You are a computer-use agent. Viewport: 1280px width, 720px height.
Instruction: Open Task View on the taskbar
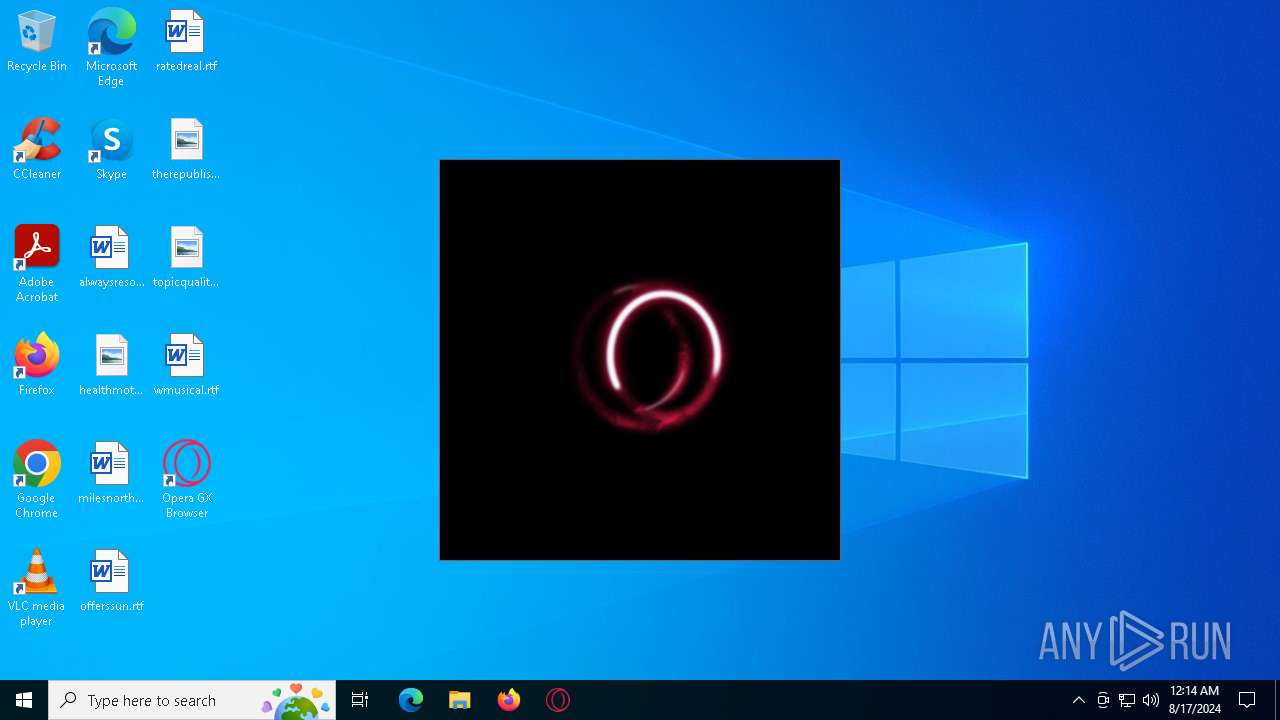(360, 700)
